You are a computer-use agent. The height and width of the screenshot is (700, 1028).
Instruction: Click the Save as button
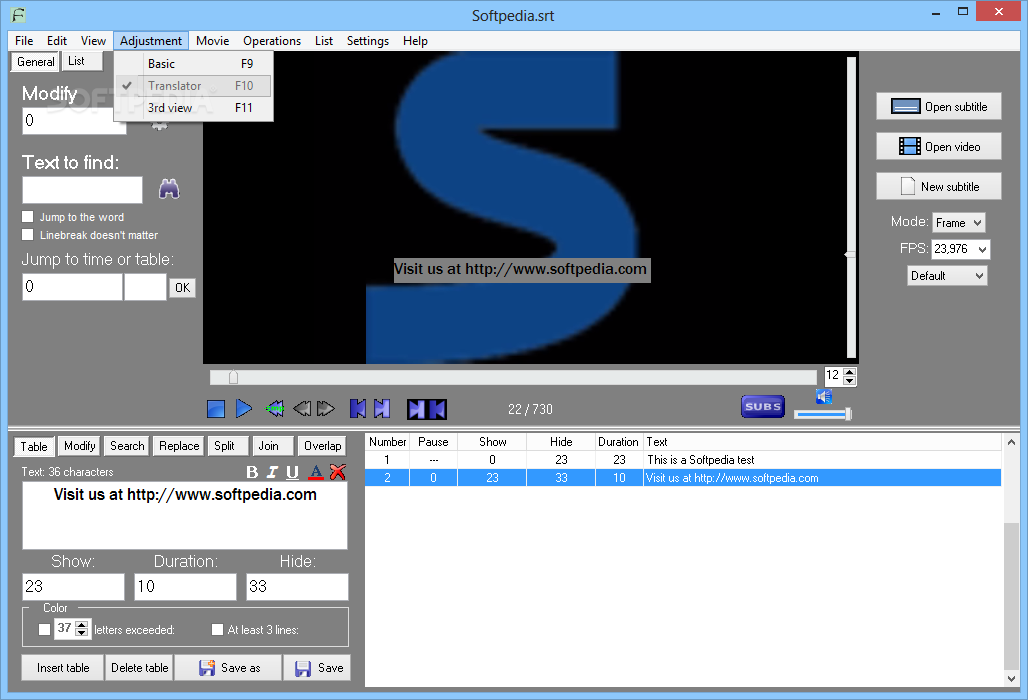tap(229, 667)
